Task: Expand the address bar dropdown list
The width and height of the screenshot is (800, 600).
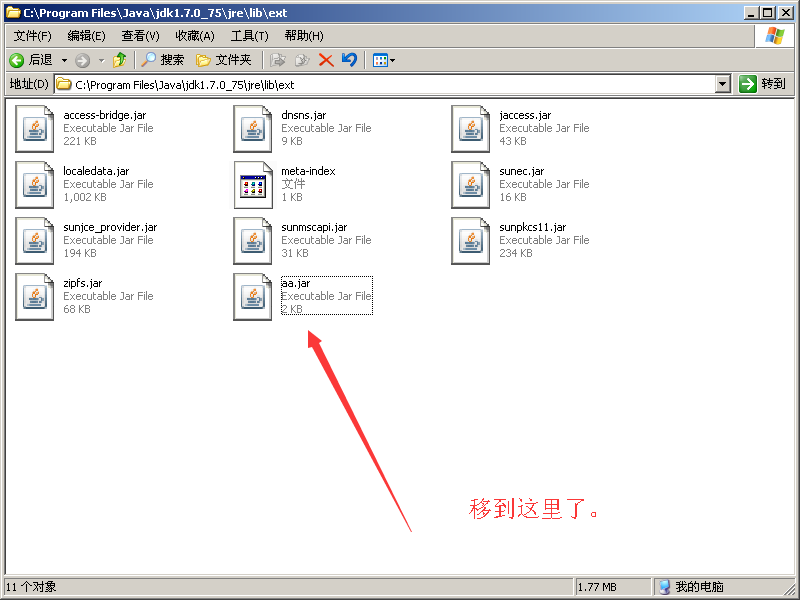Action: [x=722, y=84]
